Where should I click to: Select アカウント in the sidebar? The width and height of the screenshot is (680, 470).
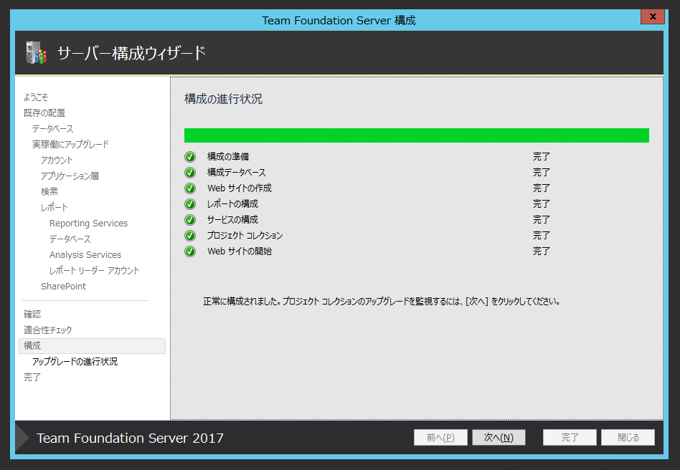click(x=56, y=160)
